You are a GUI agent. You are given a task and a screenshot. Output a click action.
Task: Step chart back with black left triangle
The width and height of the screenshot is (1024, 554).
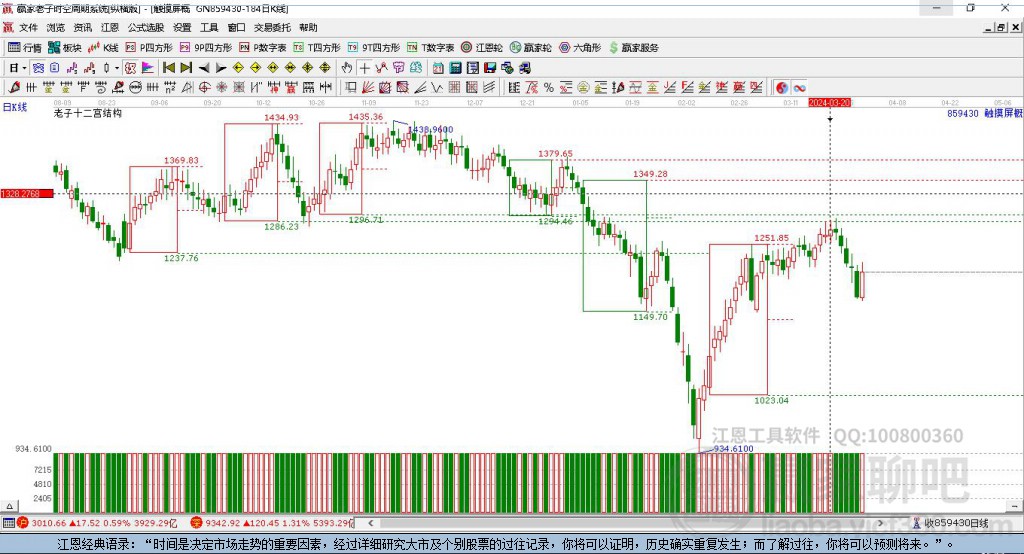204,68
